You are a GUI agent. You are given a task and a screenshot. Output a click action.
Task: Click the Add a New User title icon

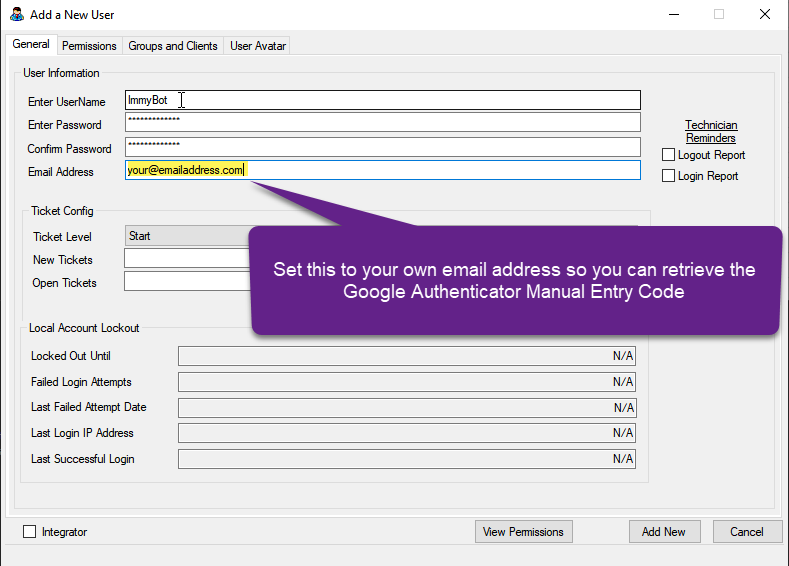tap(16, 14)
